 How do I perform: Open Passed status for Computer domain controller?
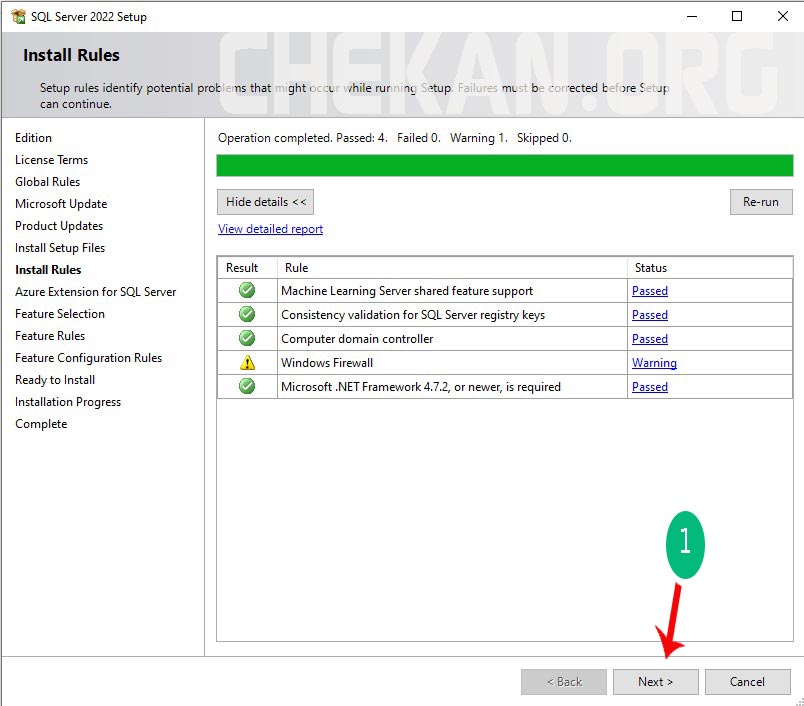[650, 339]
